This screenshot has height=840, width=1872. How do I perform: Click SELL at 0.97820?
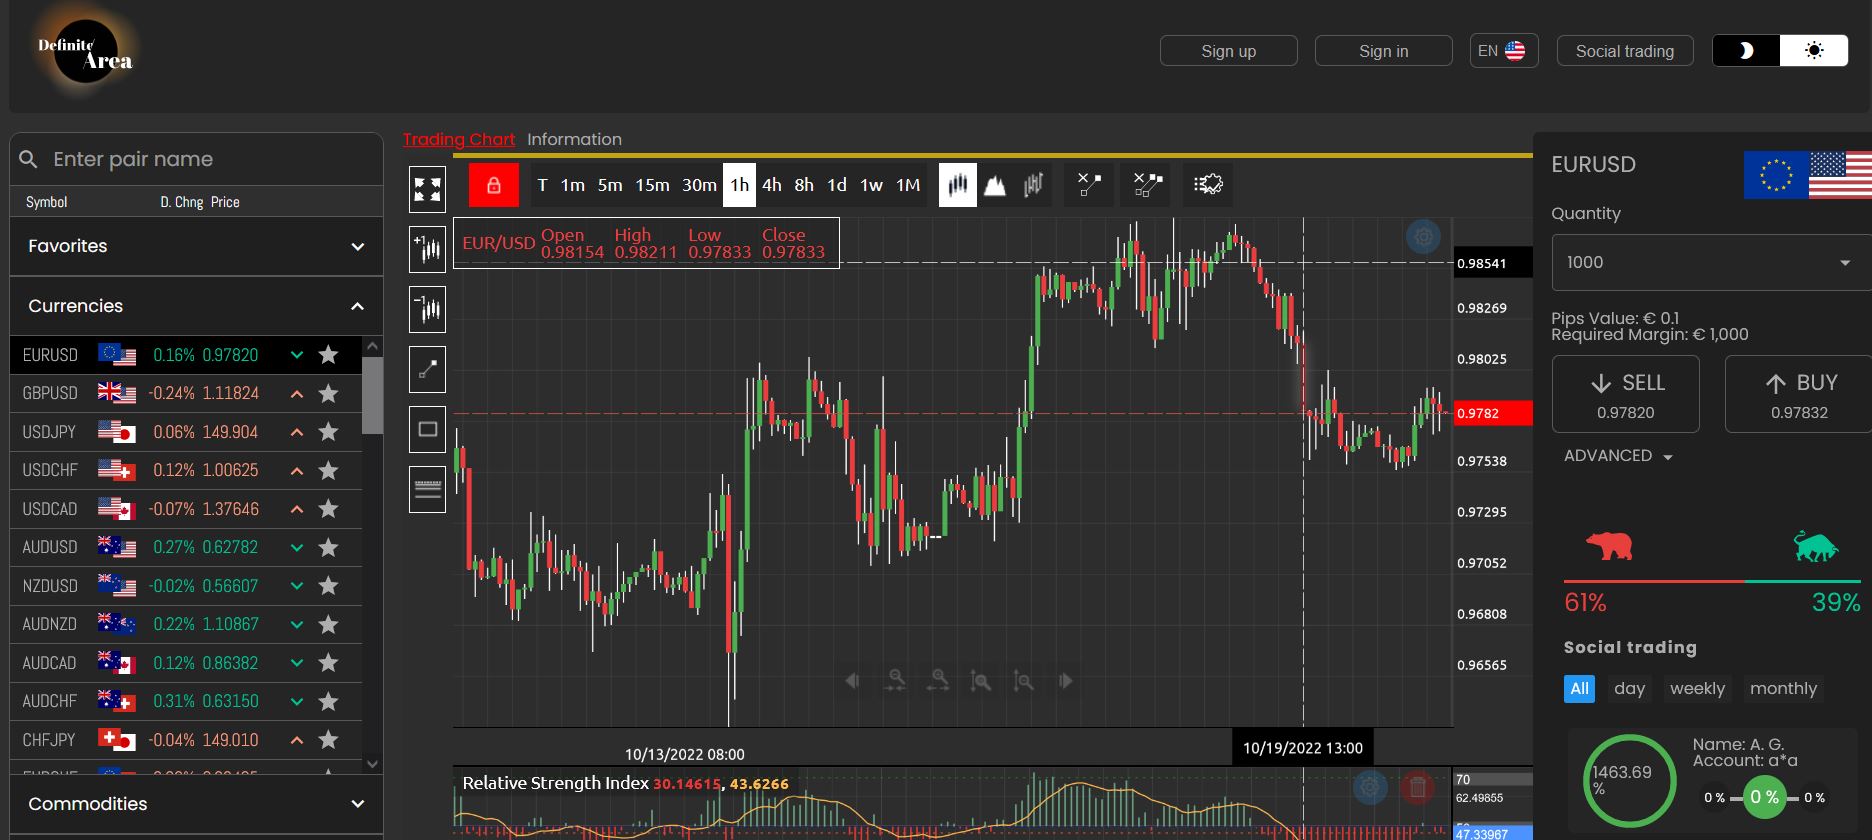(x=1626, y=394)
